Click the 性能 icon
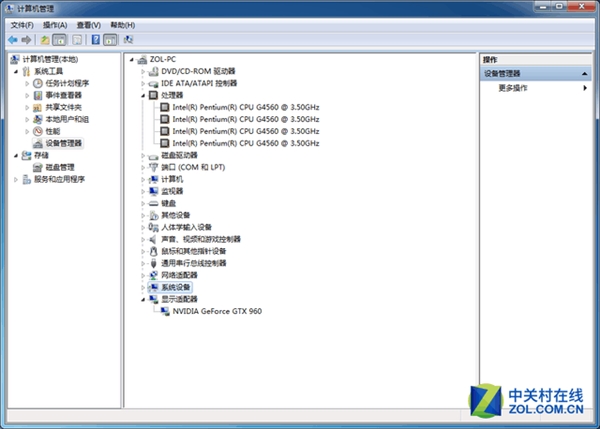 click(x=38, y=131)
